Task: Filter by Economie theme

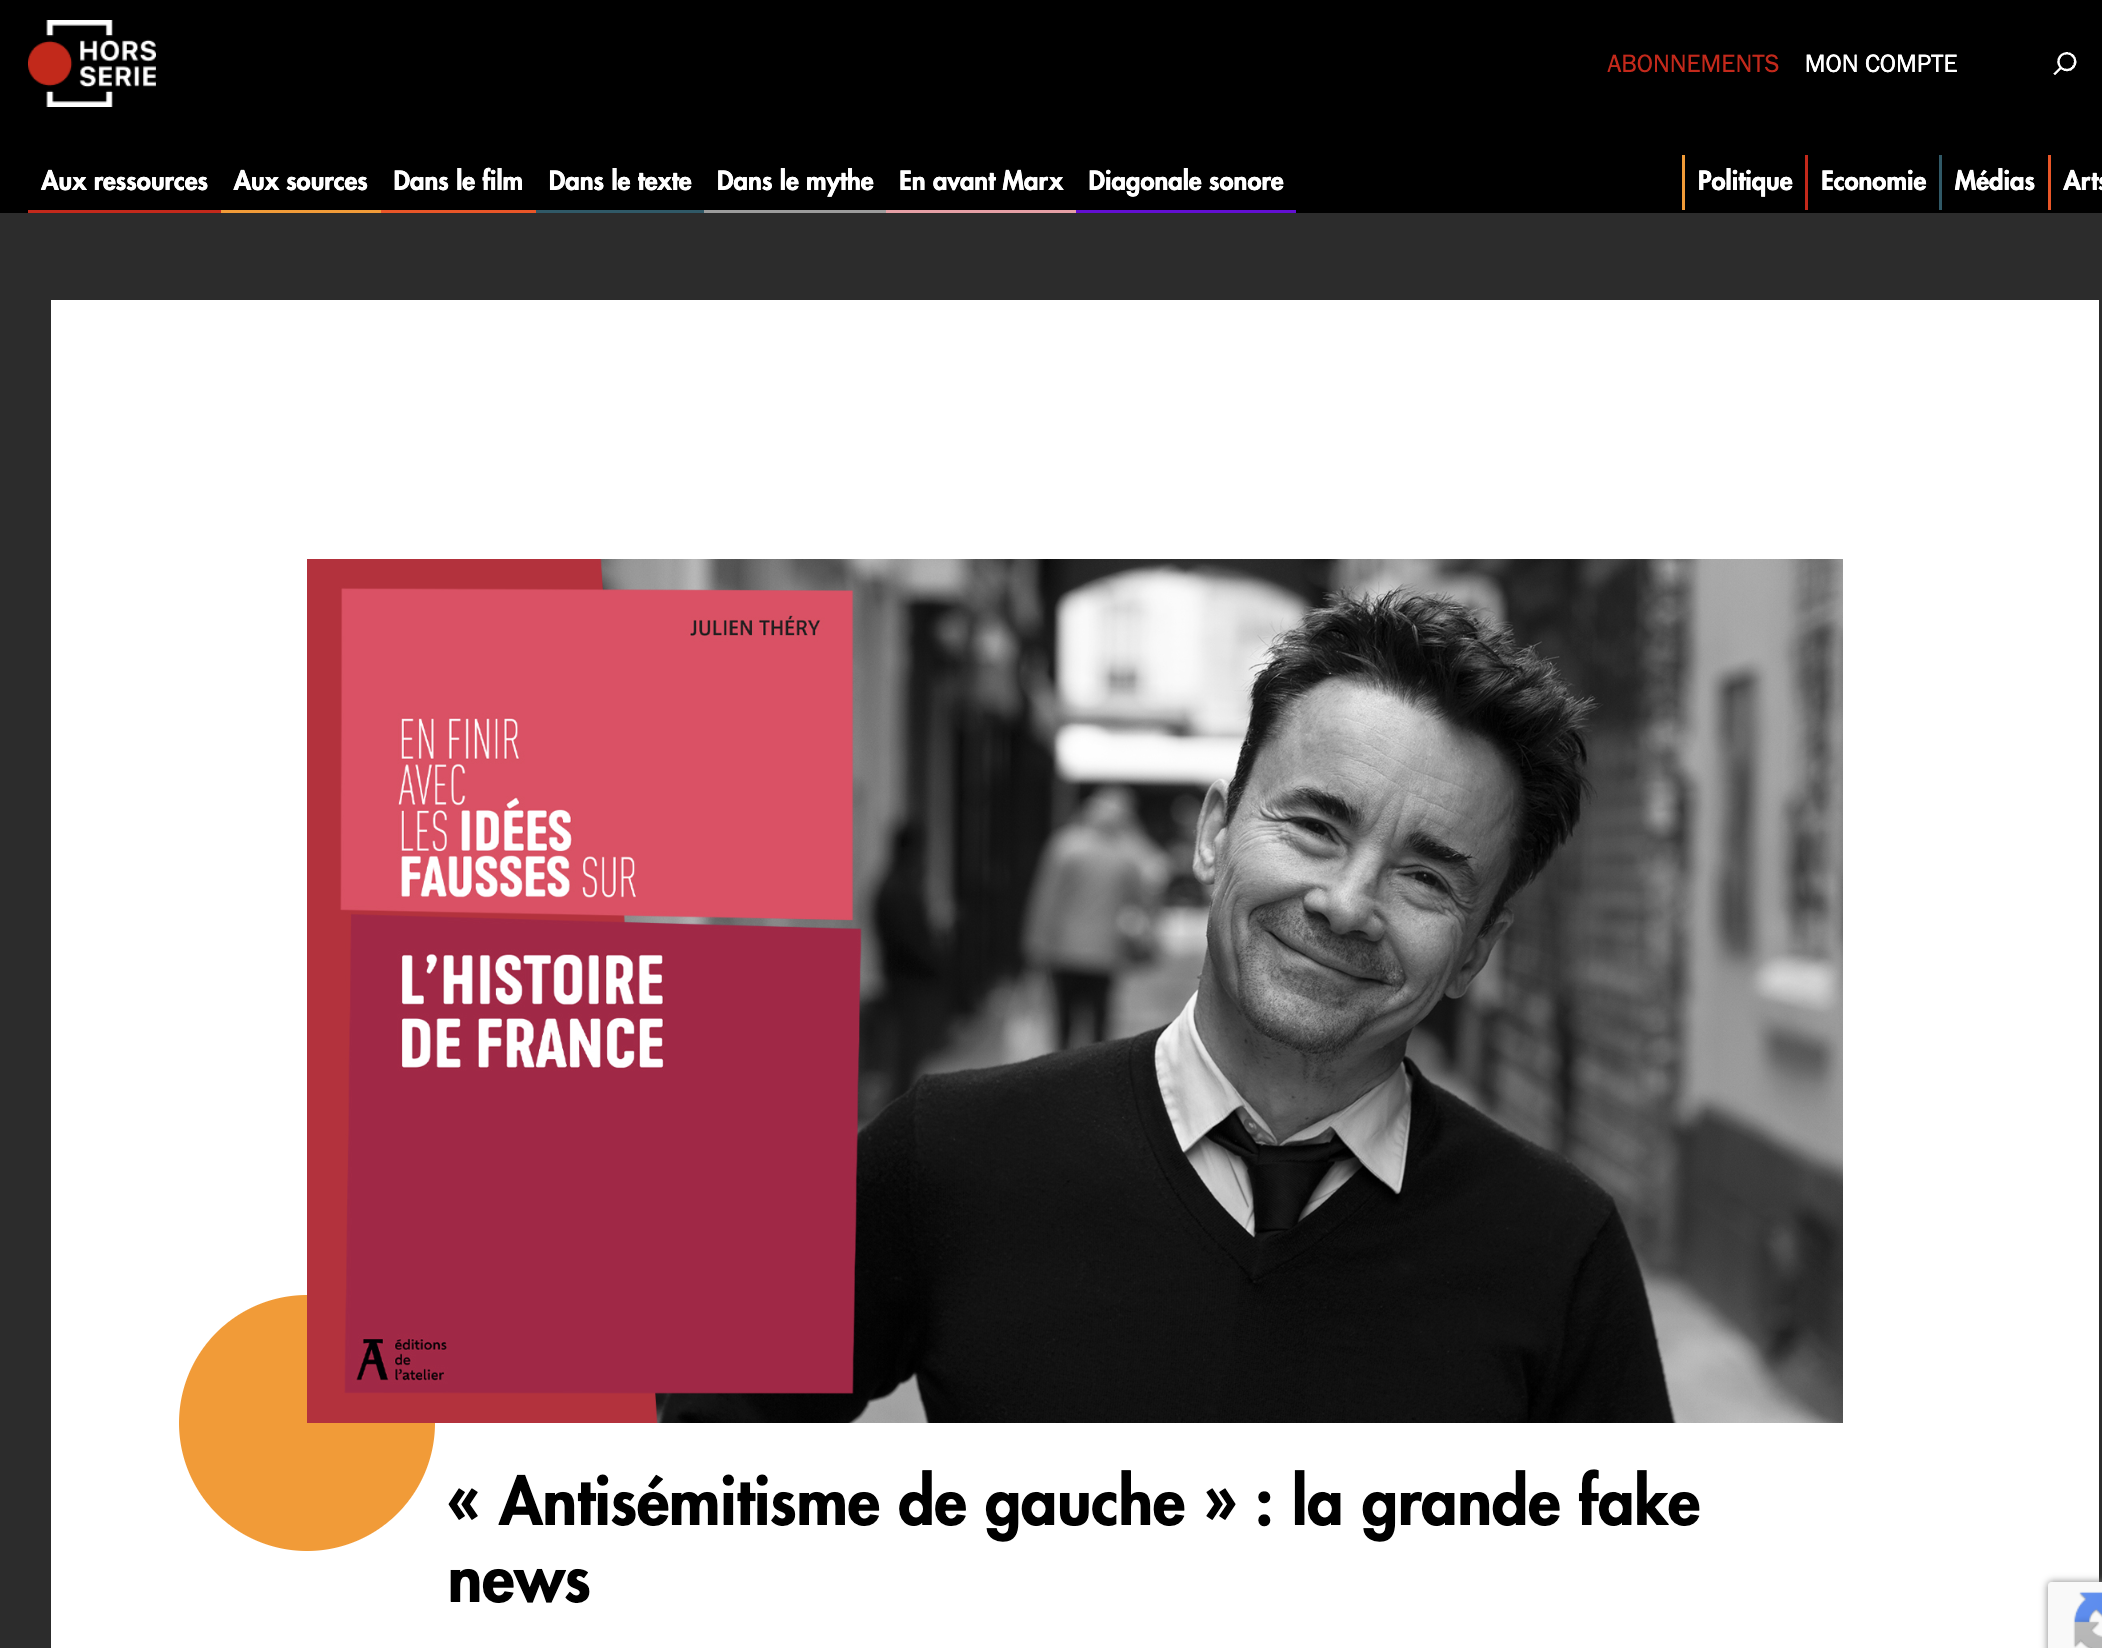Action: click(1873, 181)
